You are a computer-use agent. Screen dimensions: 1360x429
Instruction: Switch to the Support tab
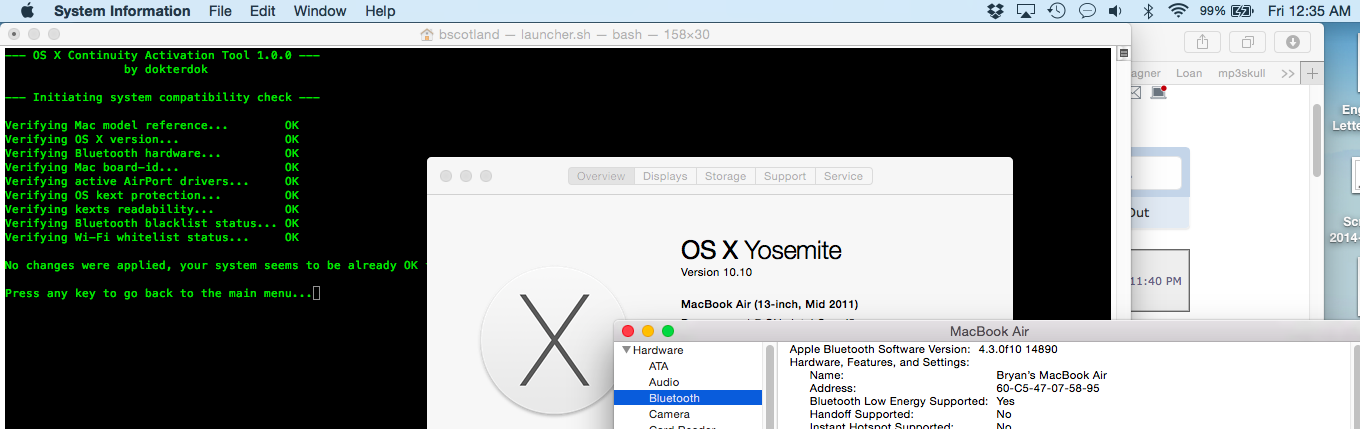785,176
